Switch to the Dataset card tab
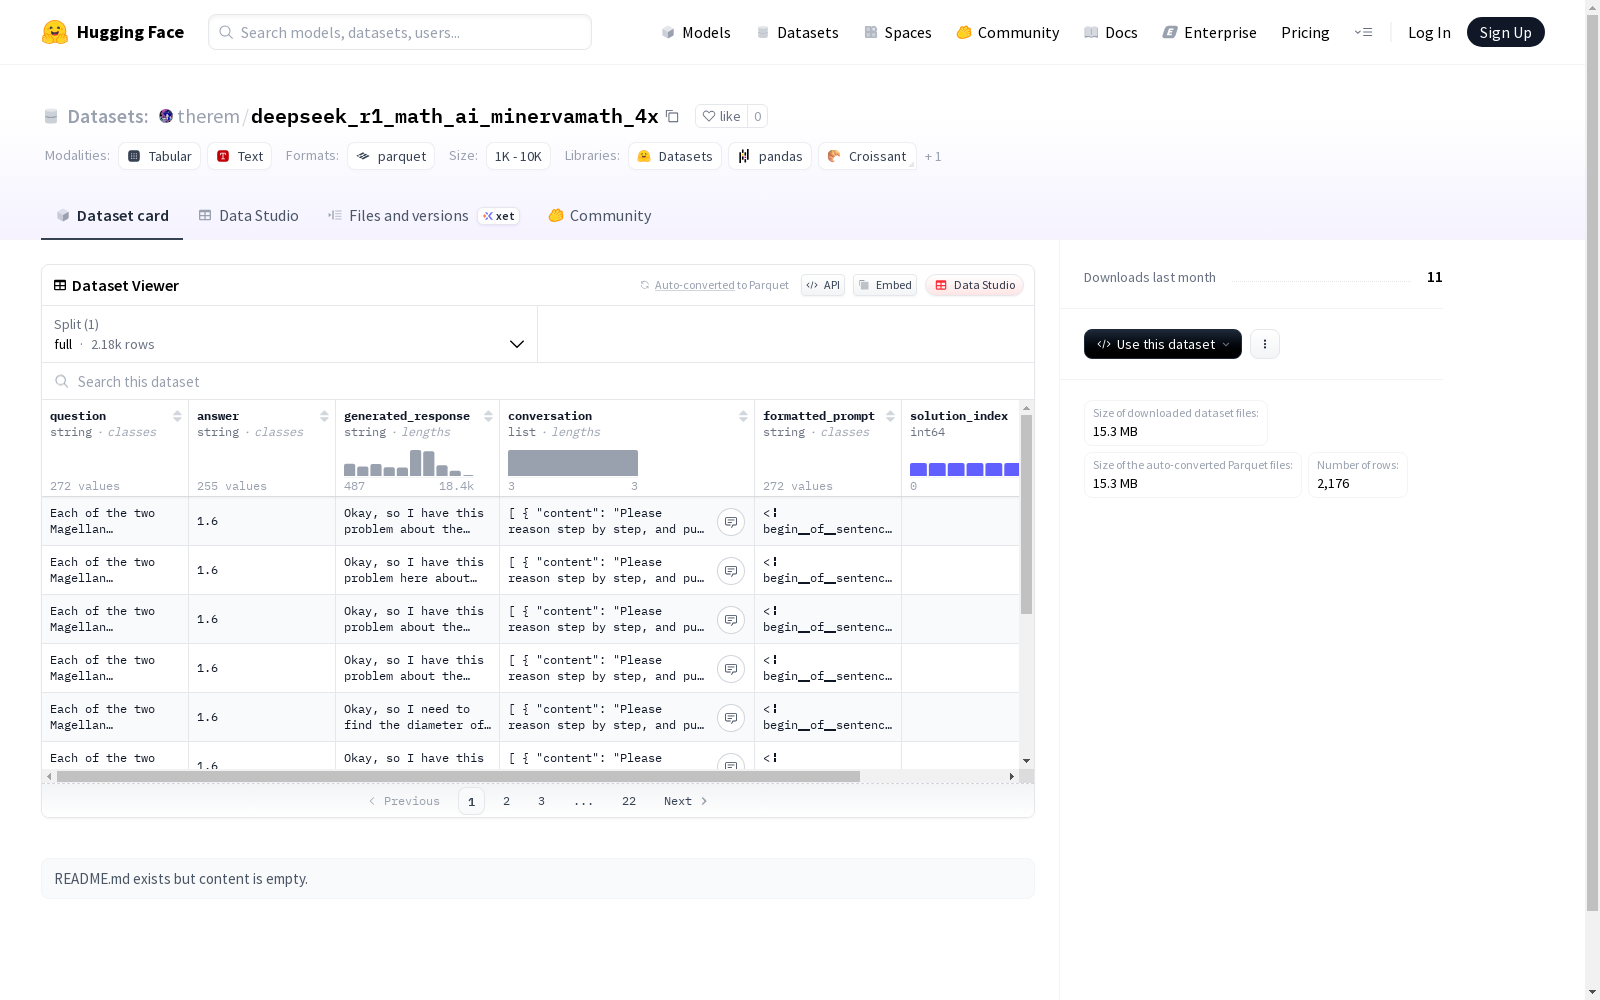Viewport: 1600px width, 1000px height. tap(112, 215)
